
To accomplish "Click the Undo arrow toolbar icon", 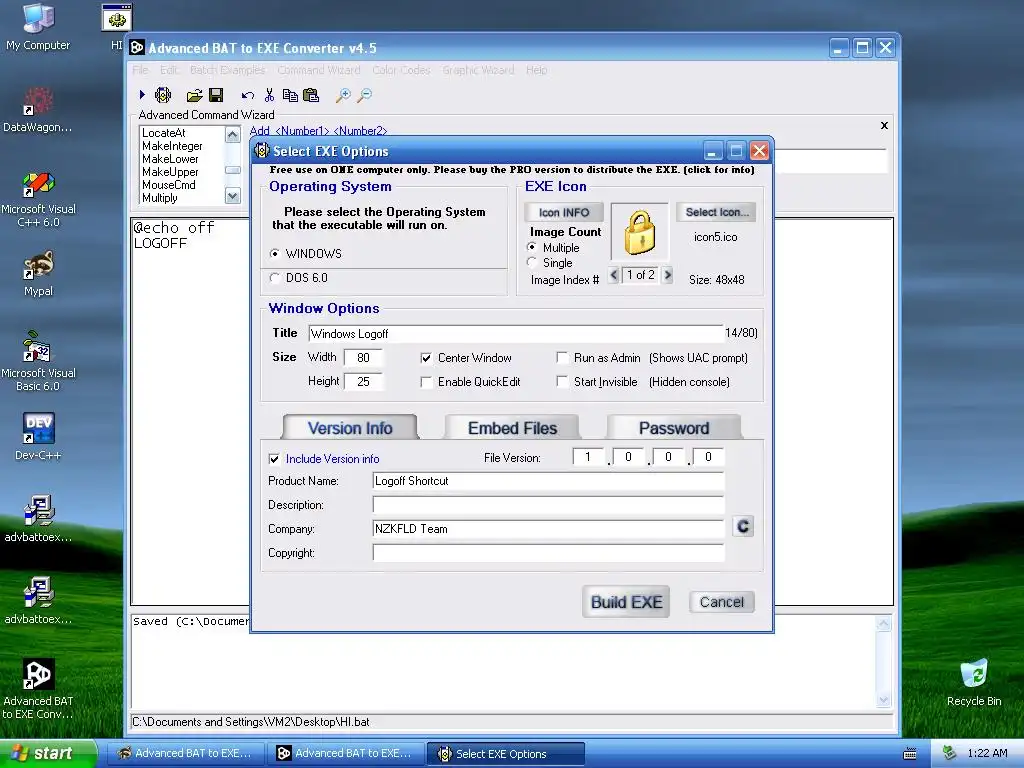I will pyautogui.click(x=248, y=95).
